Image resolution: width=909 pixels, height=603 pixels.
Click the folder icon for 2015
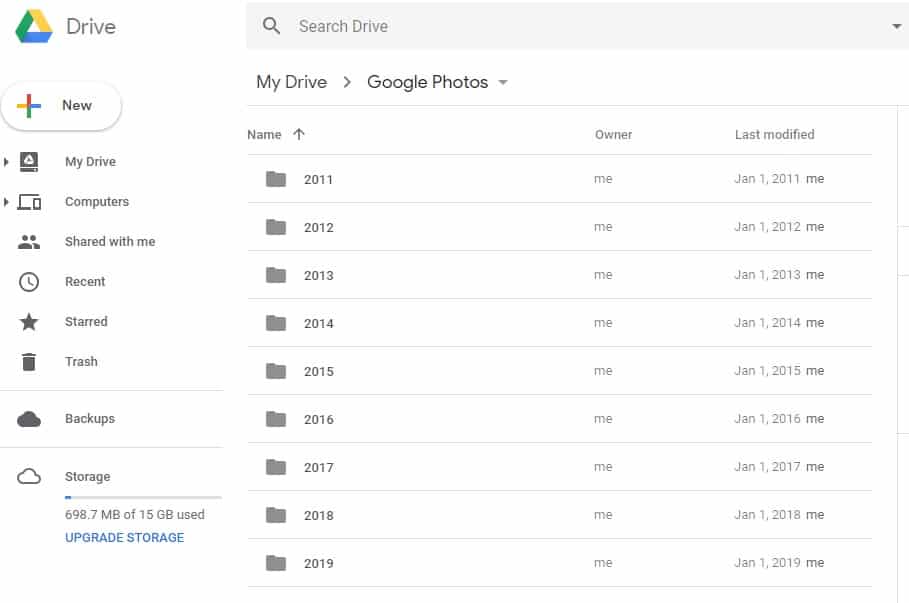[x=276, y=371]
